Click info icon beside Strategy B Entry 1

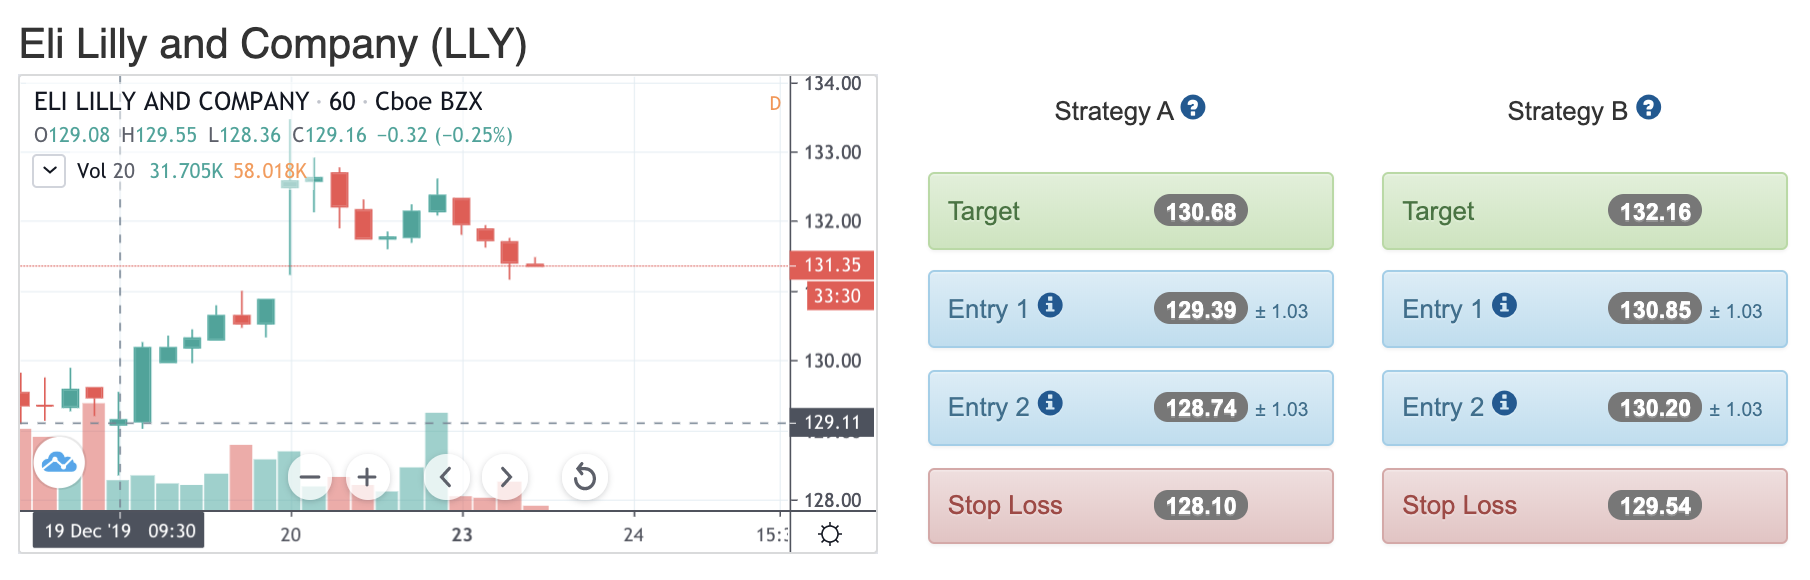click(1504, 305)
